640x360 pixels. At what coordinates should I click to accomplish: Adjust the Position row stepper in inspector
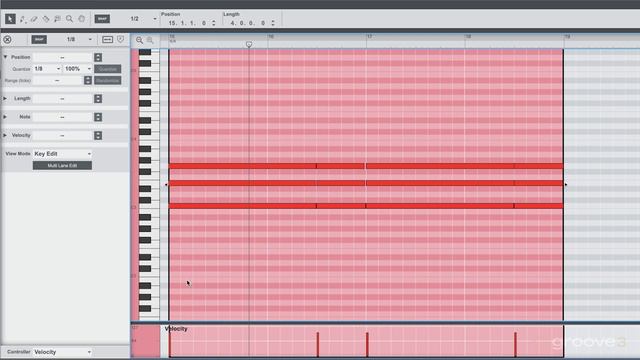(x=98, y=58)
